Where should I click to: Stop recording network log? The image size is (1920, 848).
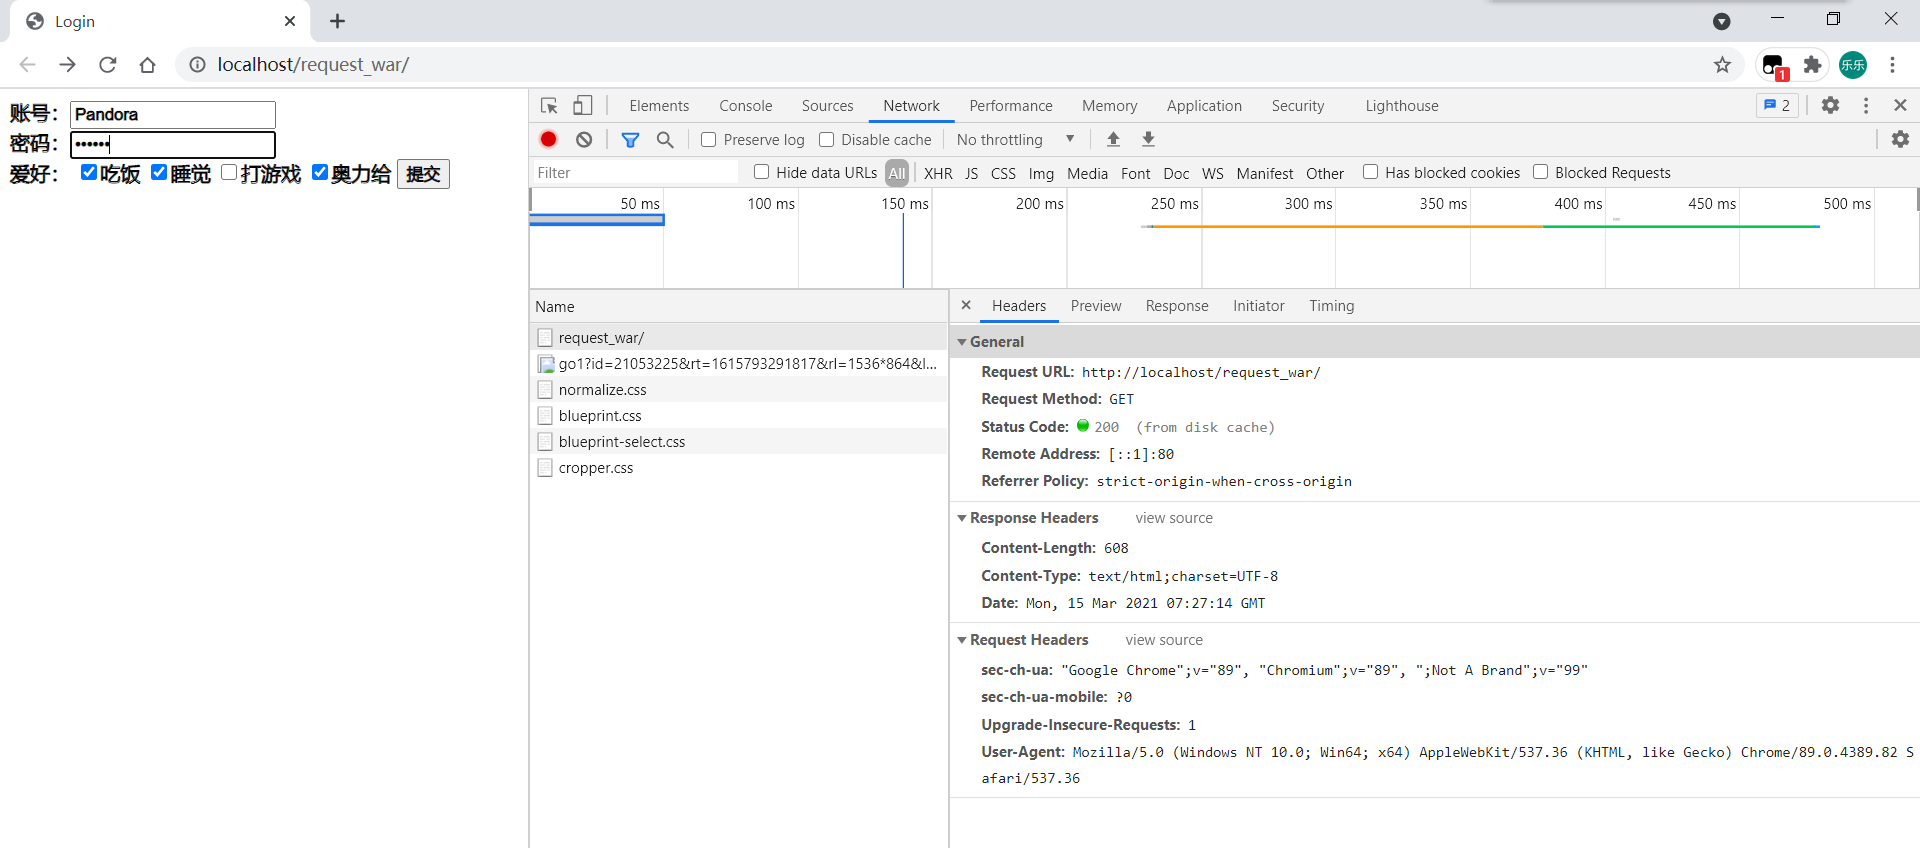tap(549, 140)
